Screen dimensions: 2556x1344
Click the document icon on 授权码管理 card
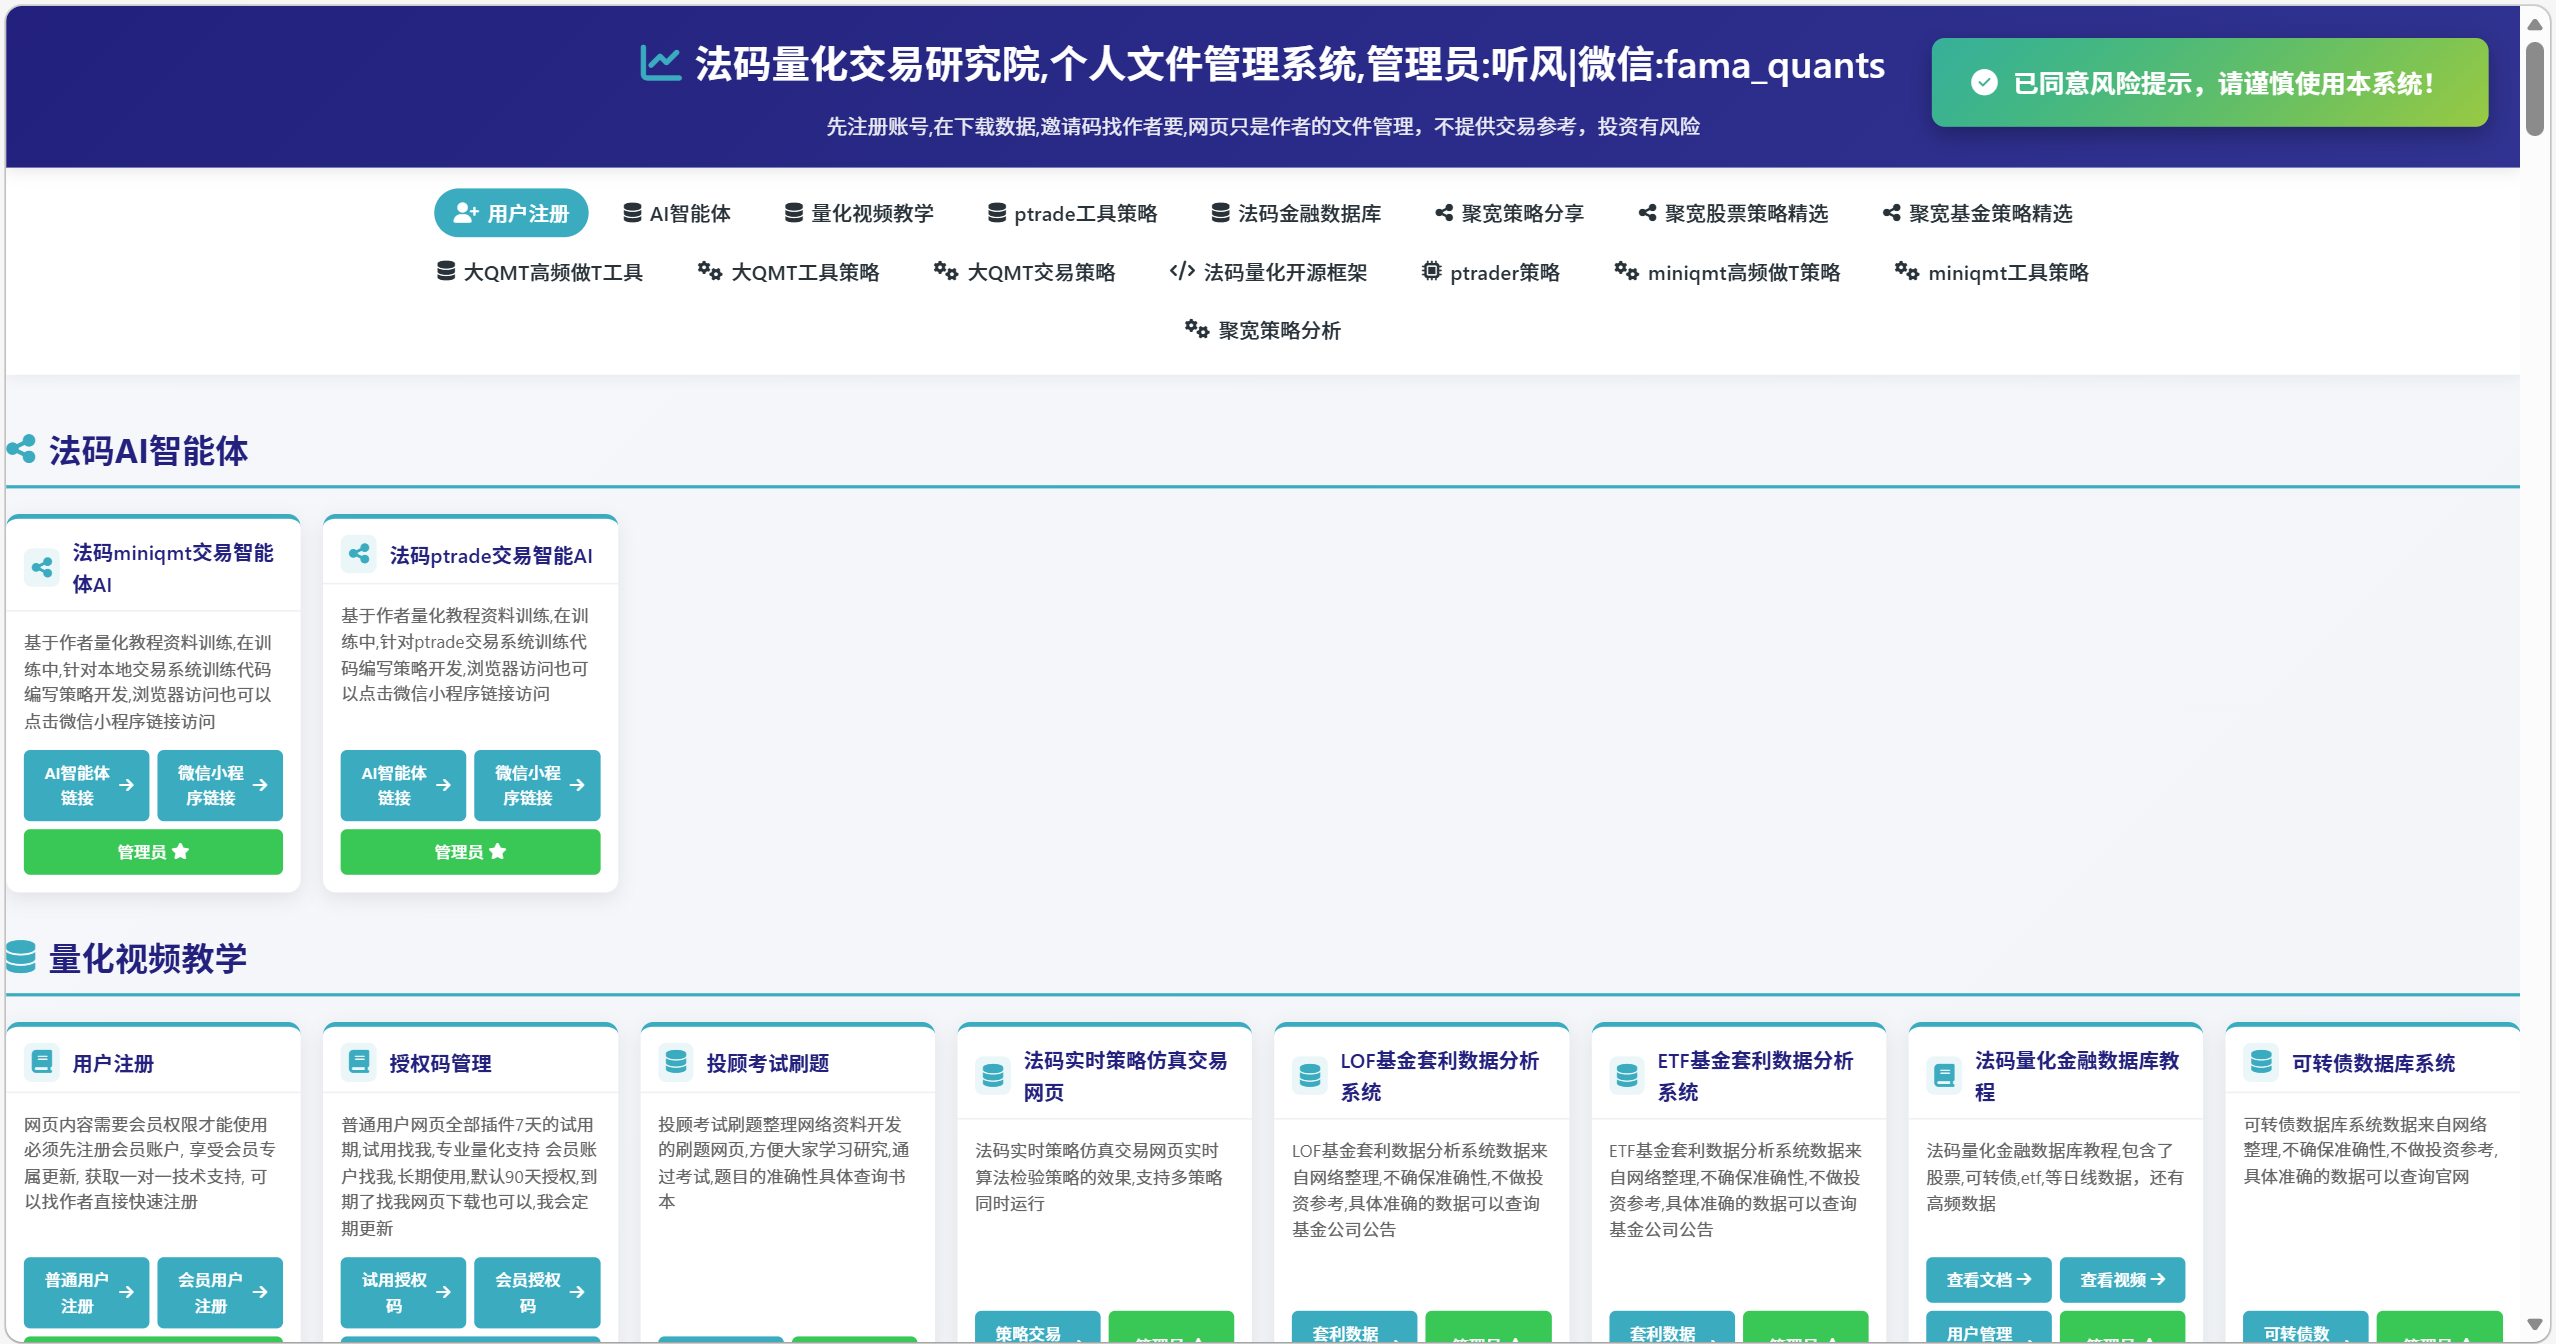point(359,1061)
